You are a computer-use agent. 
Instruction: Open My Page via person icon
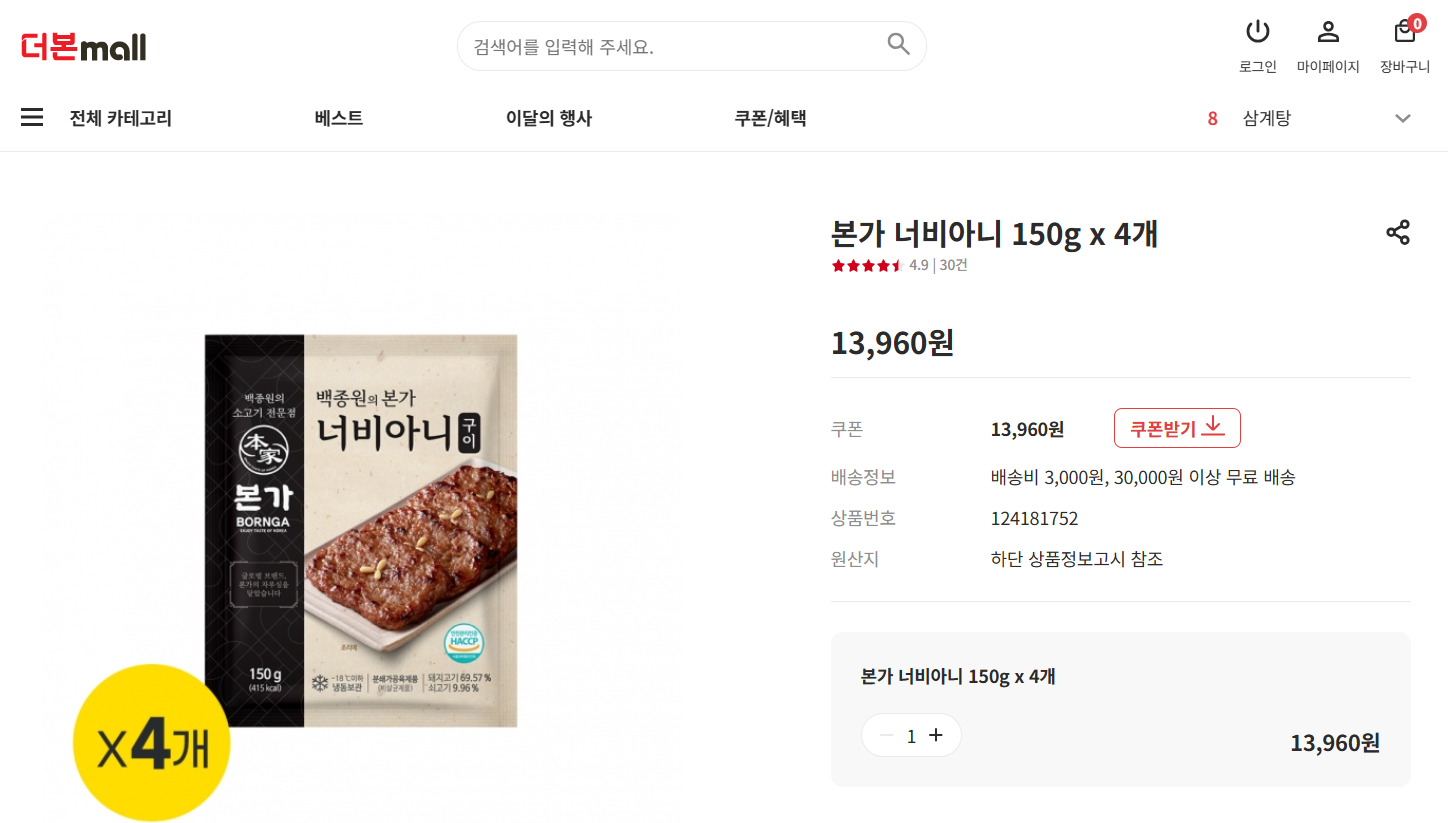pyautogui.click(x=1328, y=32)
